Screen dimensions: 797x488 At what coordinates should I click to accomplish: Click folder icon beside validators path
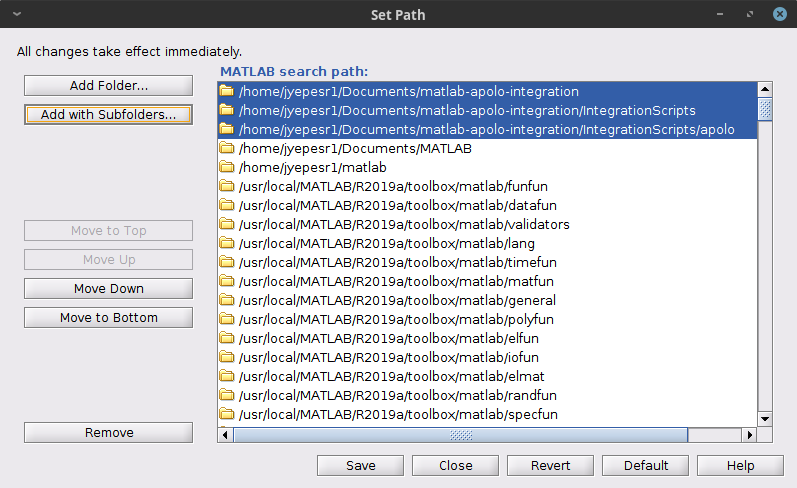click(x=227, y=224)
